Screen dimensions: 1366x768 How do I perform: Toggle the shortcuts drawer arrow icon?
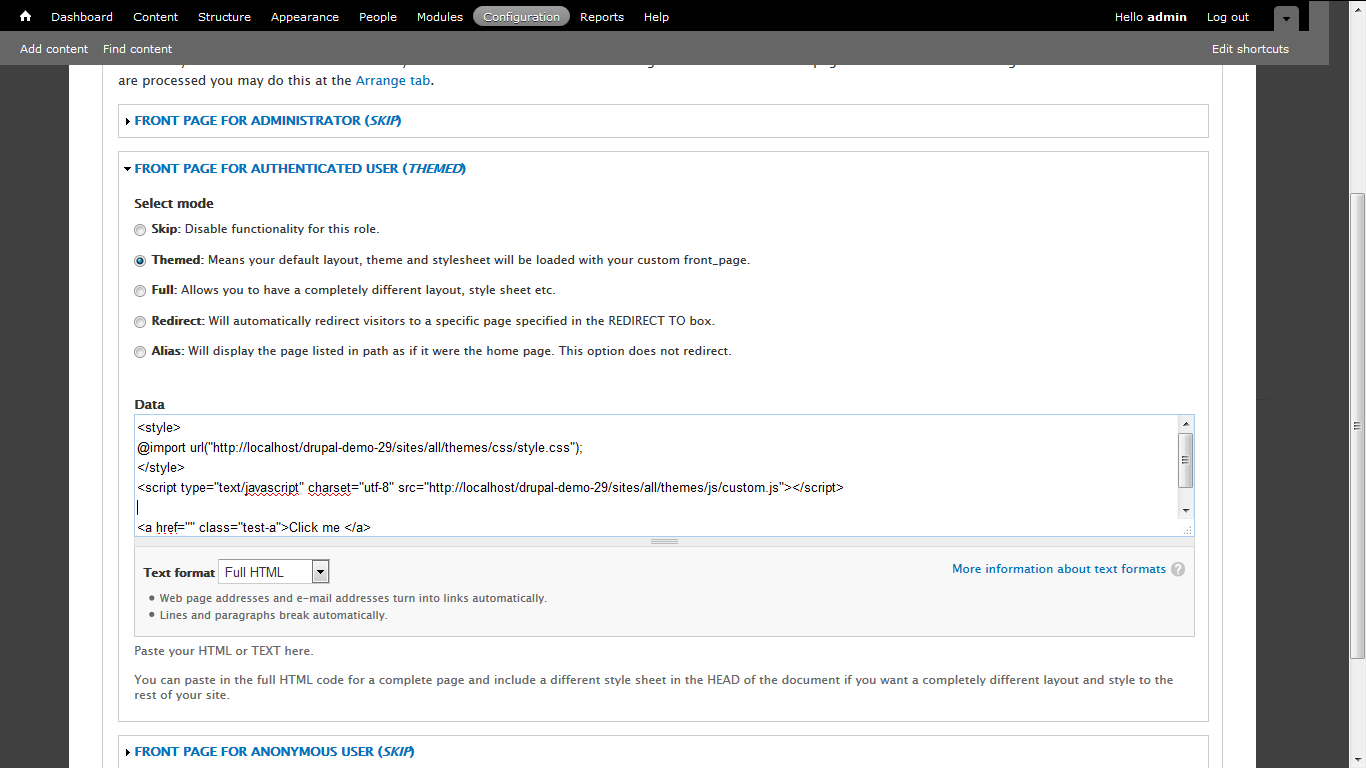1286,18
